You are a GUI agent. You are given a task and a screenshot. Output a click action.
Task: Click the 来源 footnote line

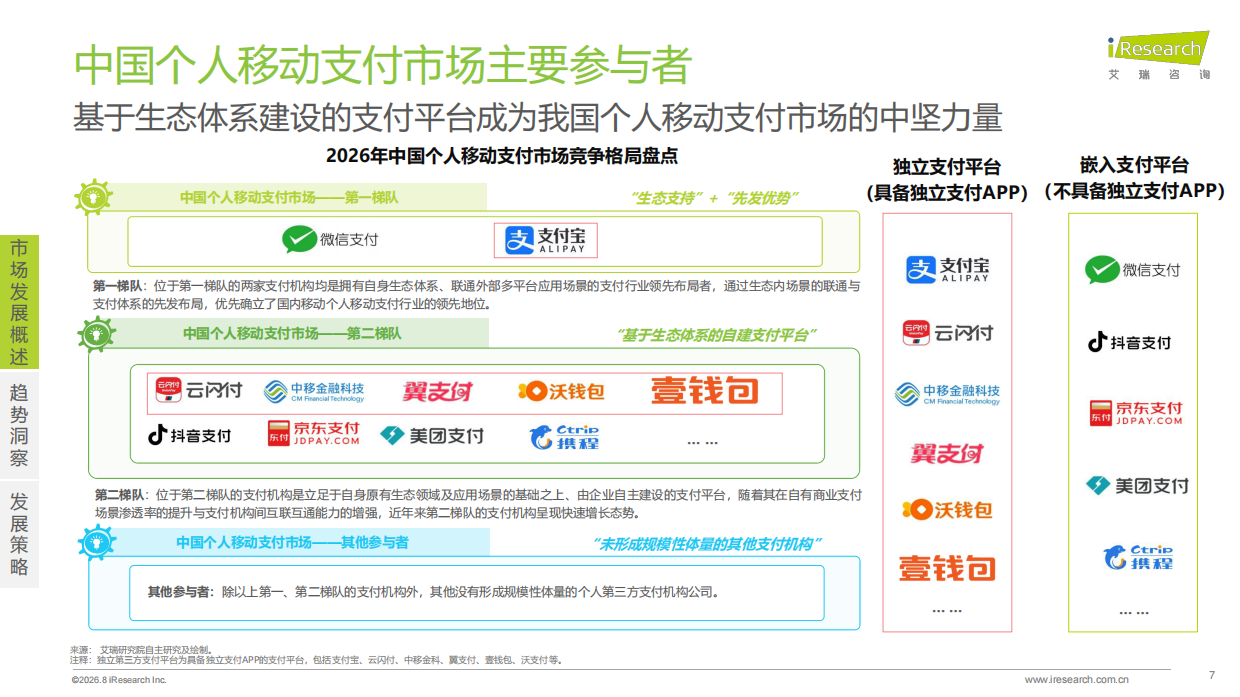click(141, 650)
